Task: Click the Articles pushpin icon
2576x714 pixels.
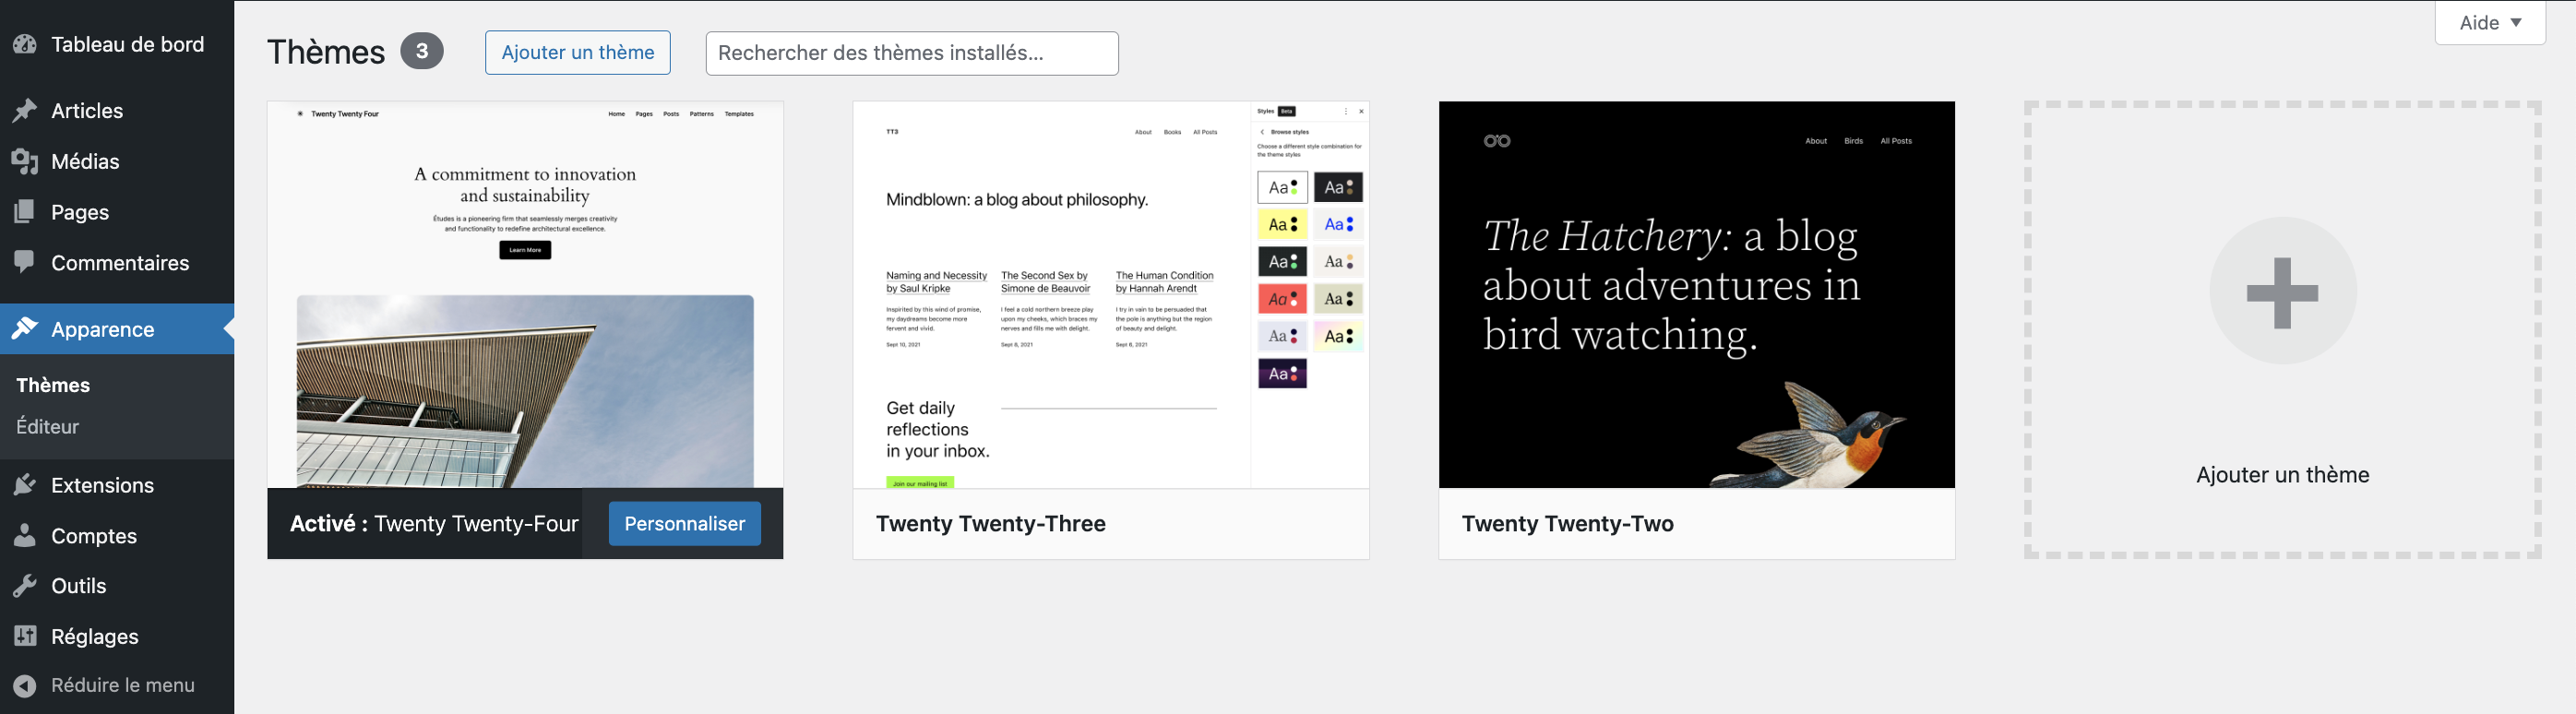Action: [25, 111]
